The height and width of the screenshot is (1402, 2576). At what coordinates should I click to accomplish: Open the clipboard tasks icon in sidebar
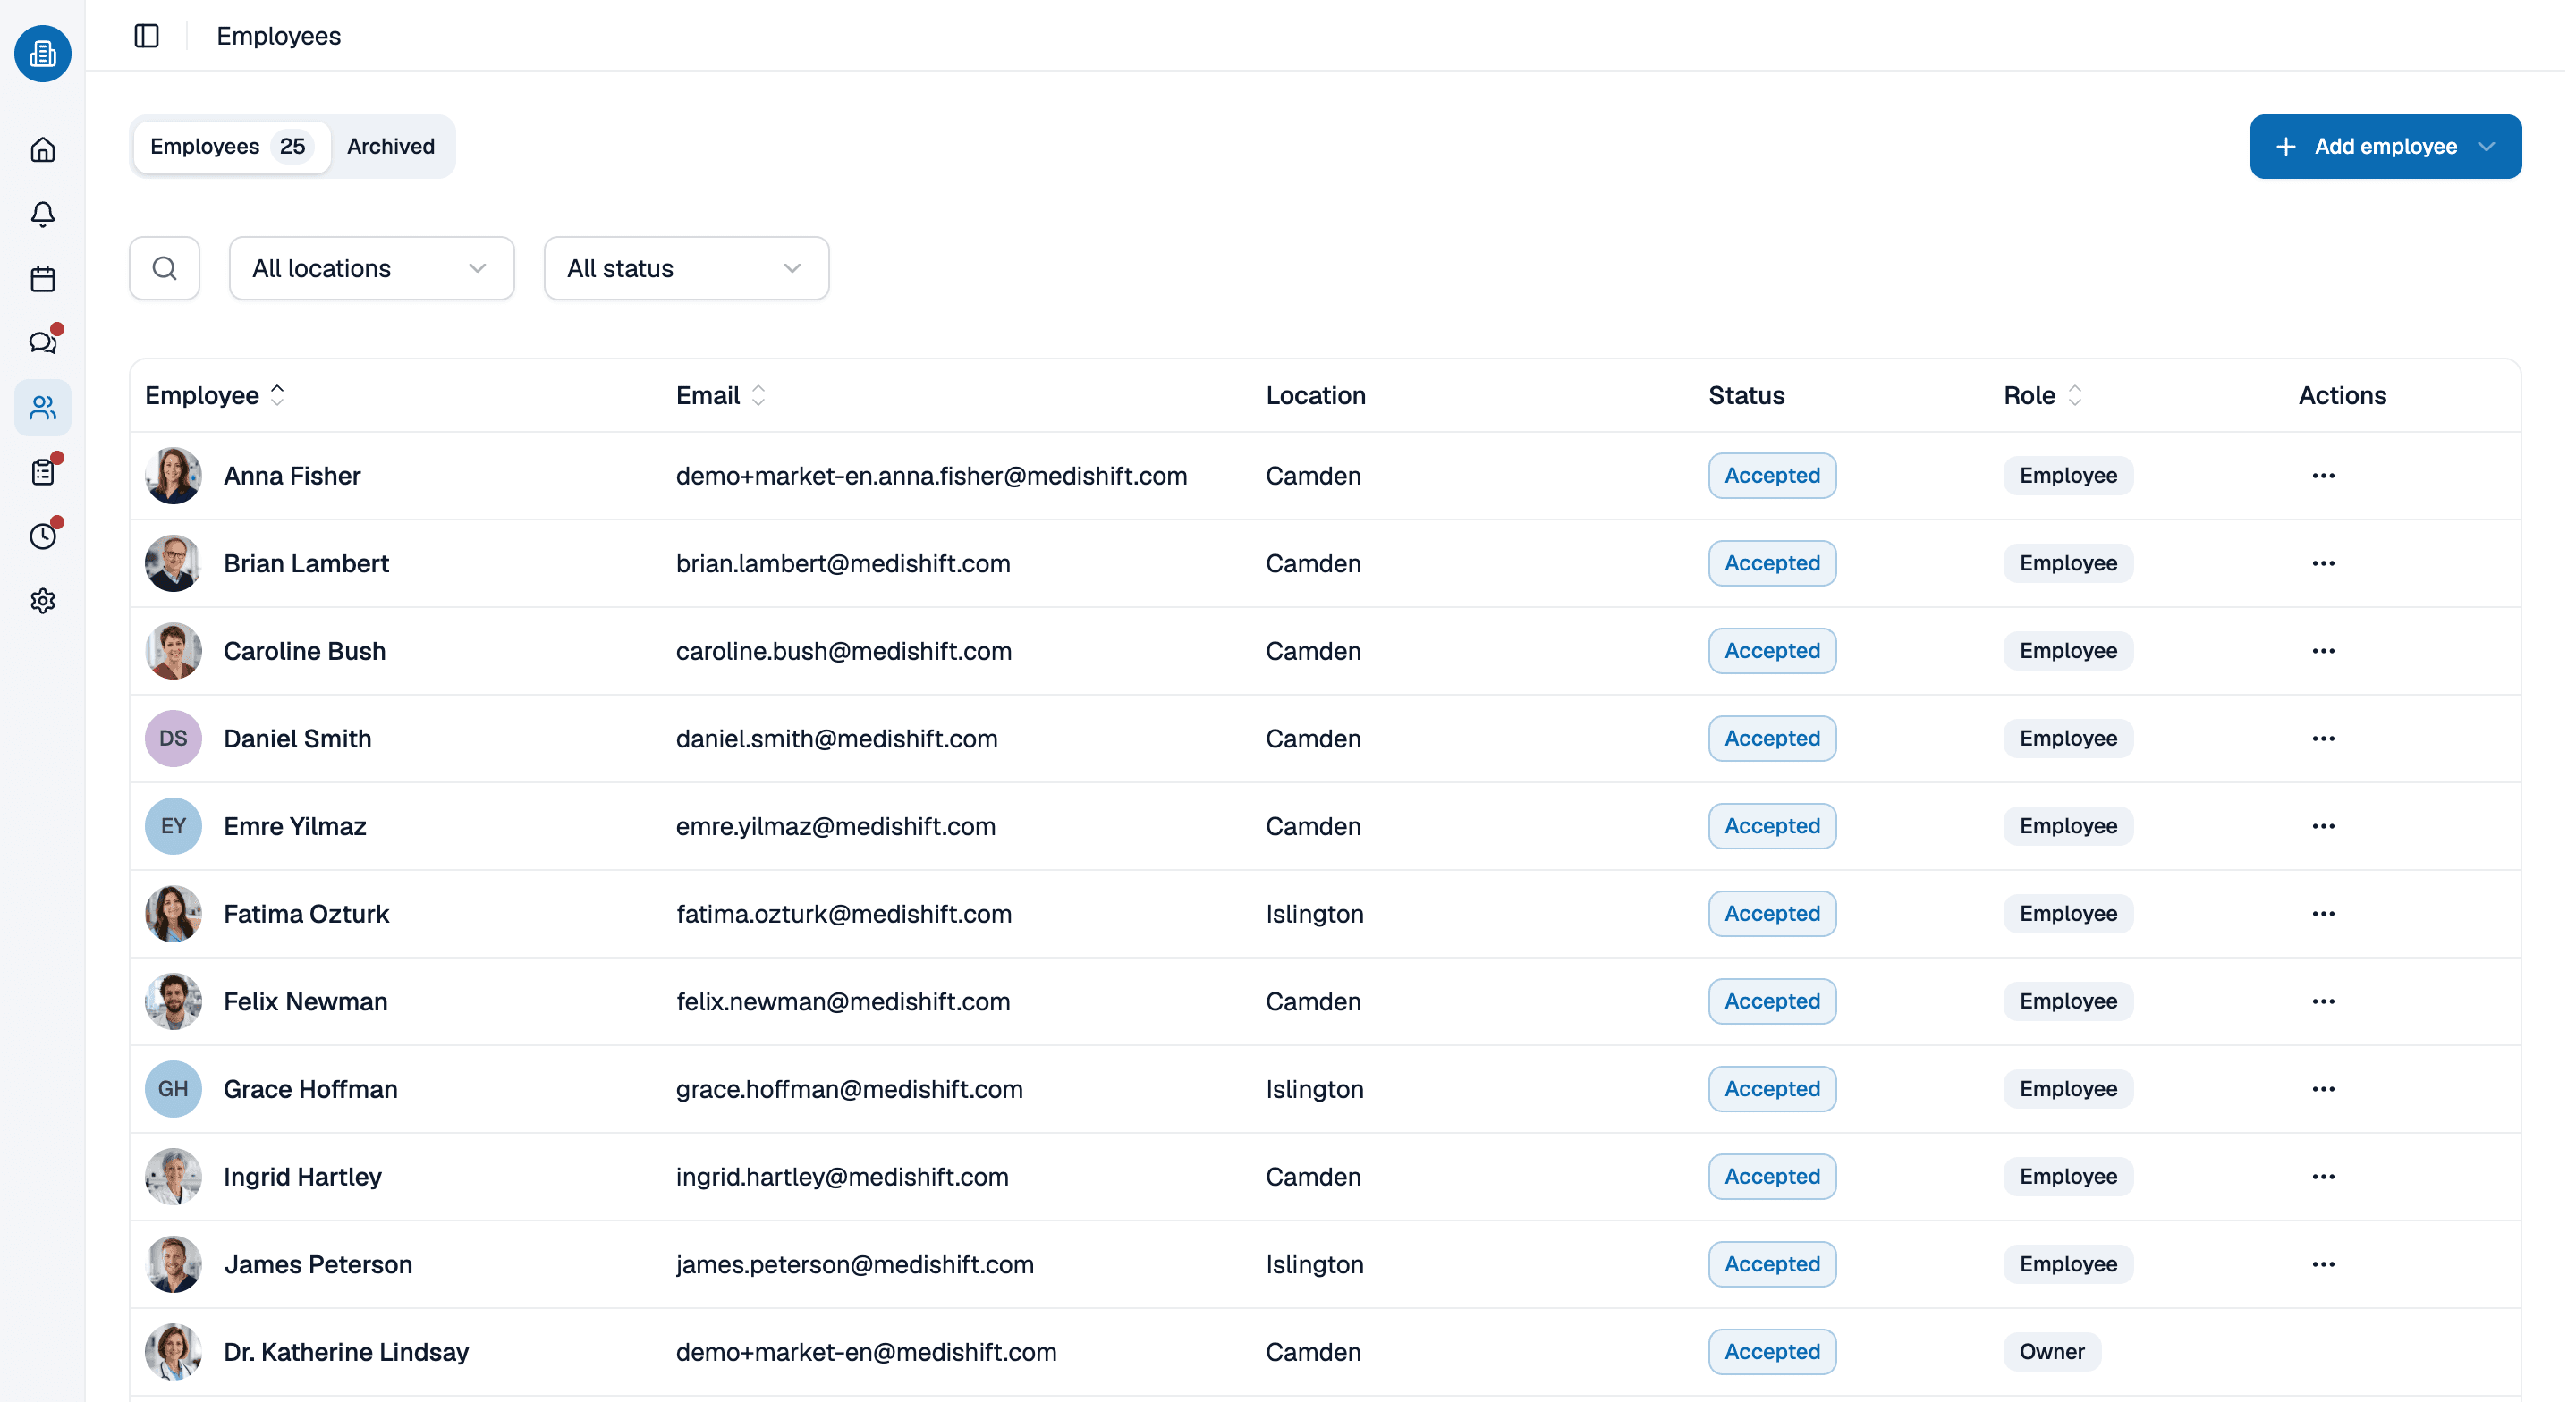[42, 472]
